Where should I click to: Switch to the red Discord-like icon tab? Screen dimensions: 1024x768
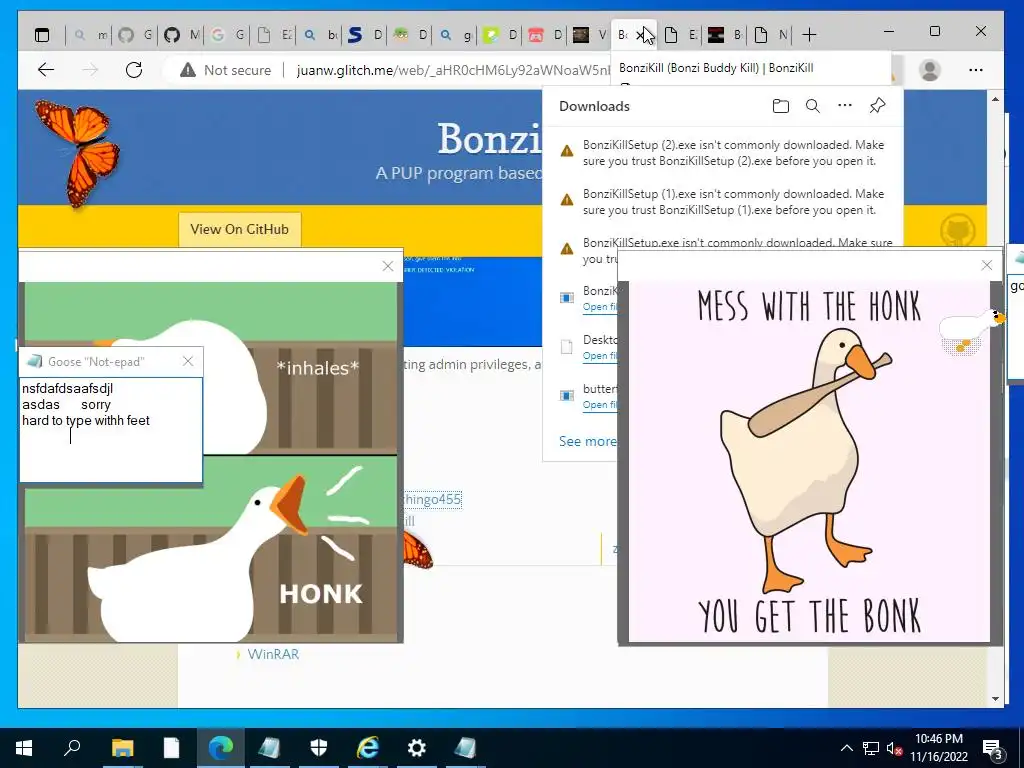(x=545, y=35)
